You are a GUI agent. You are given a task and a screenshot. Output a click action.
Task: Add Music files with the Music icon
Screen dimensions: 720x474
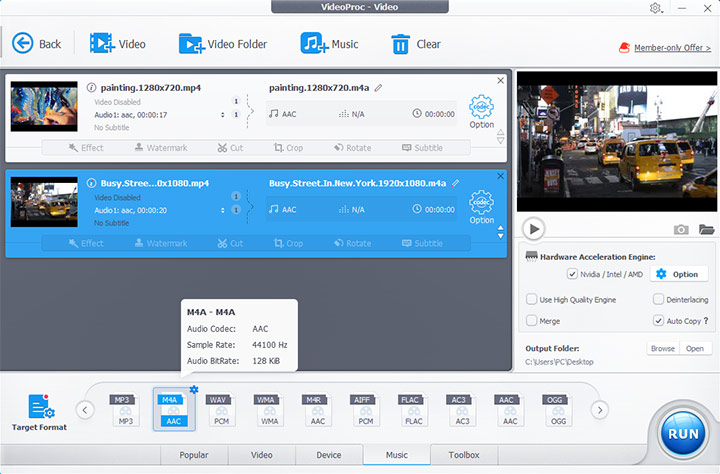(x=314, y=43)
